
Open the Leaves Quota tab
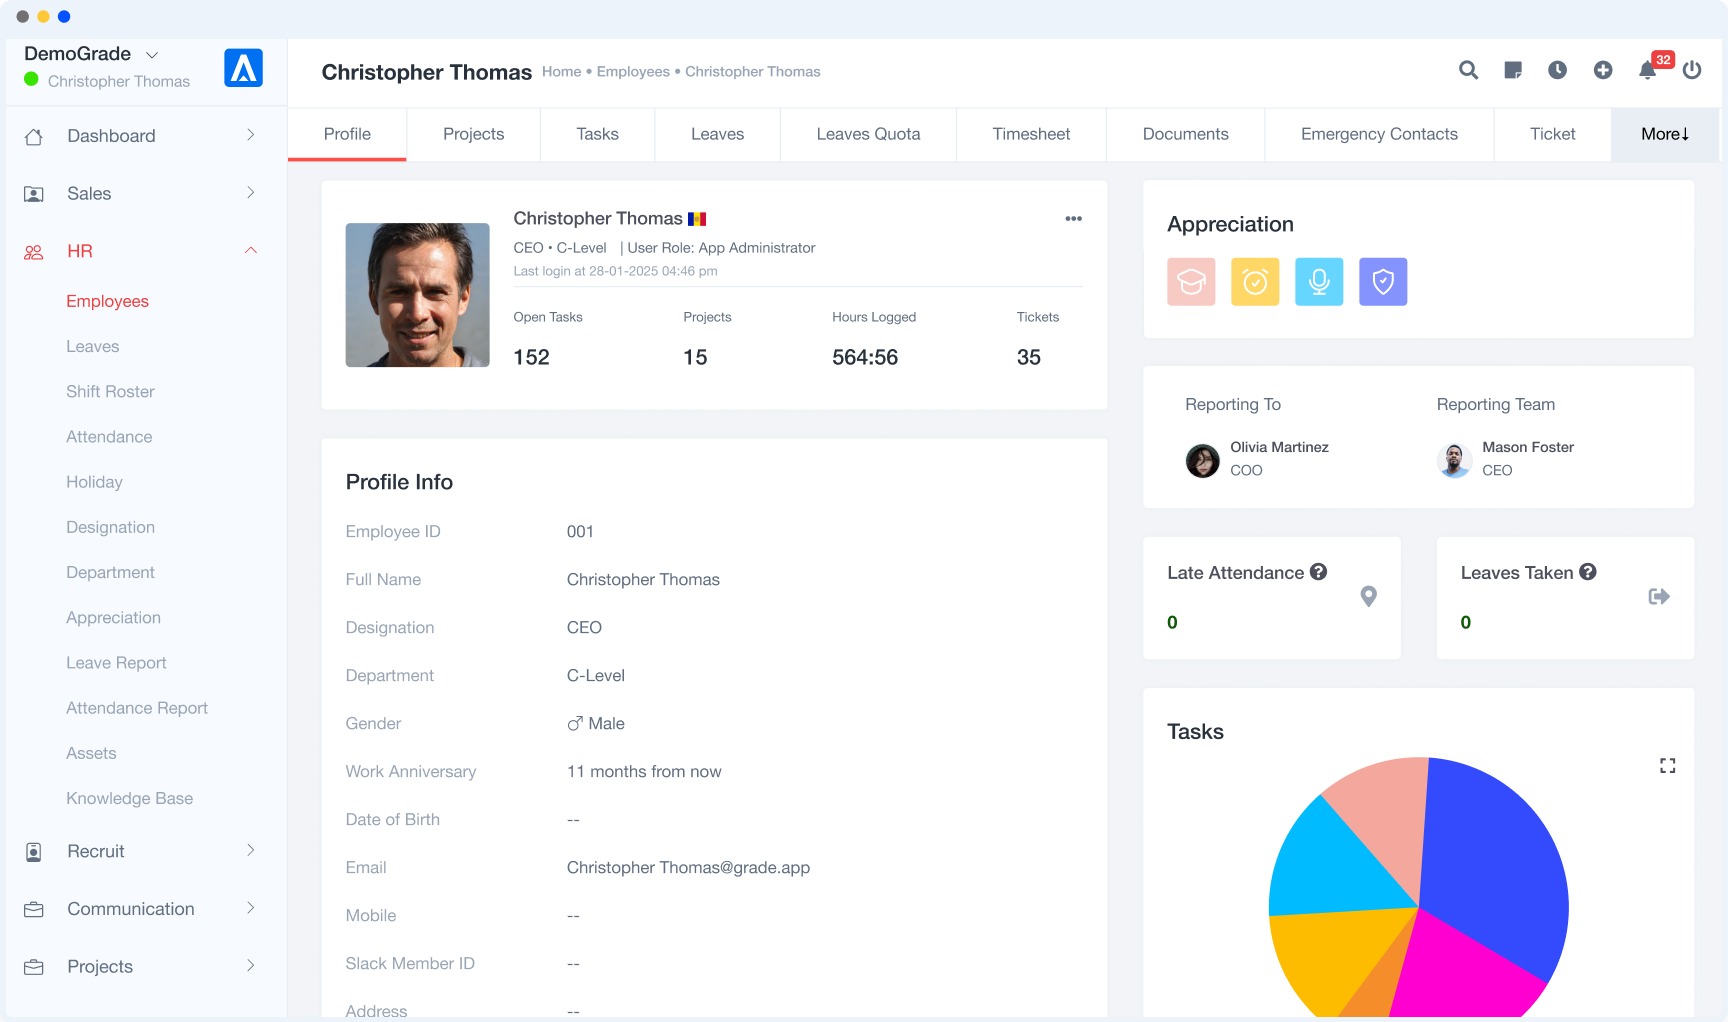(868, 133)
